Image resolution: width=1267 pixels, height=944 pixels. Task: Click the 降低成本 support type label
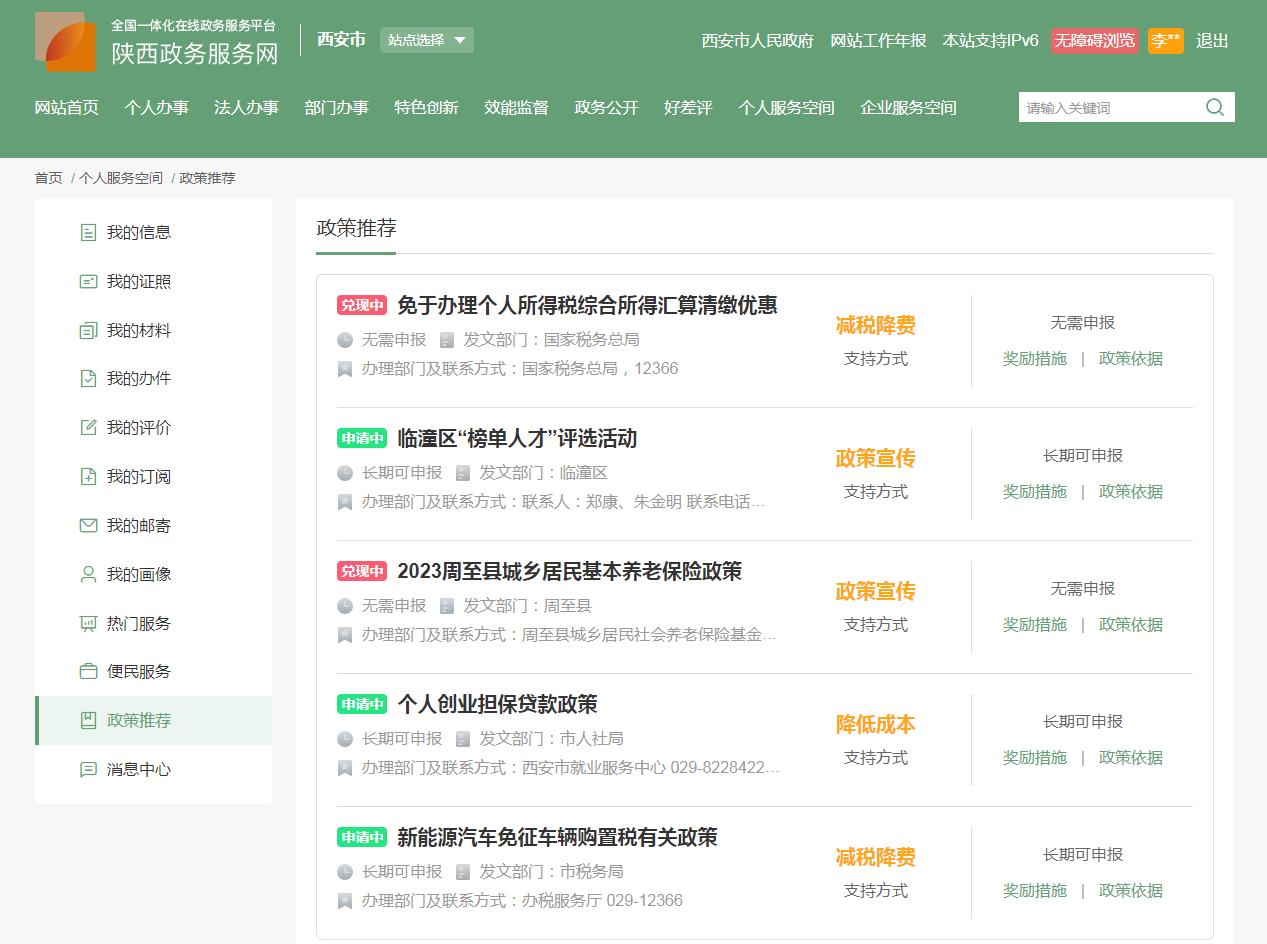click(876, 725)
